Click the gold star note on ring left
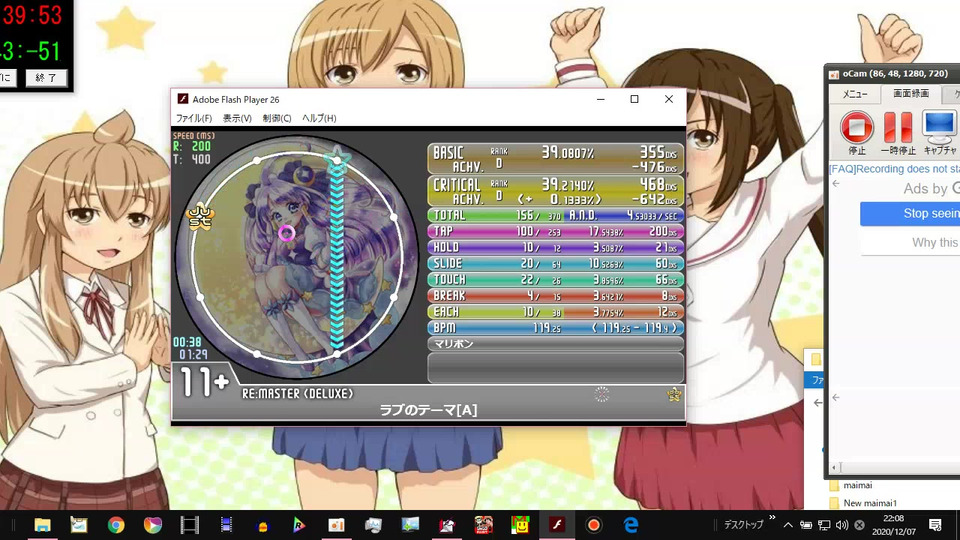This screenshot has height=540, width=960. (x=200, y=215)
